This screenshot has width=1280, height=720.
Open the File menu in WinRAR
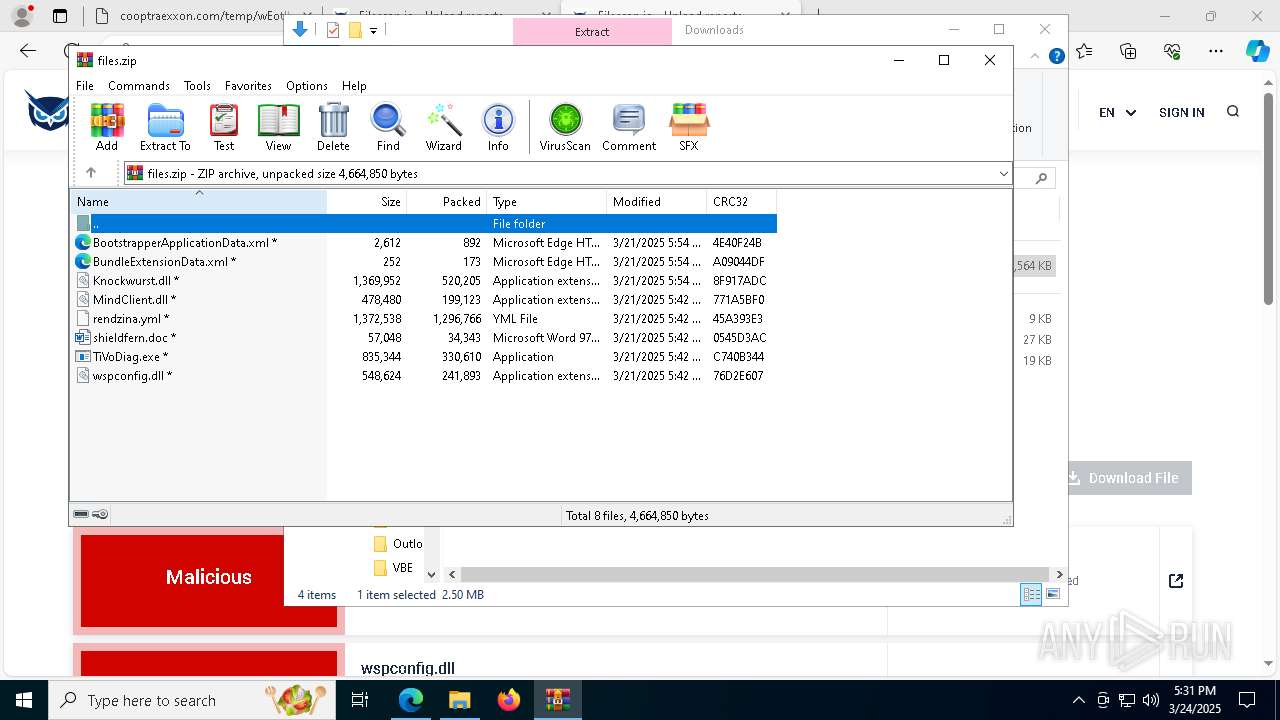85,86
